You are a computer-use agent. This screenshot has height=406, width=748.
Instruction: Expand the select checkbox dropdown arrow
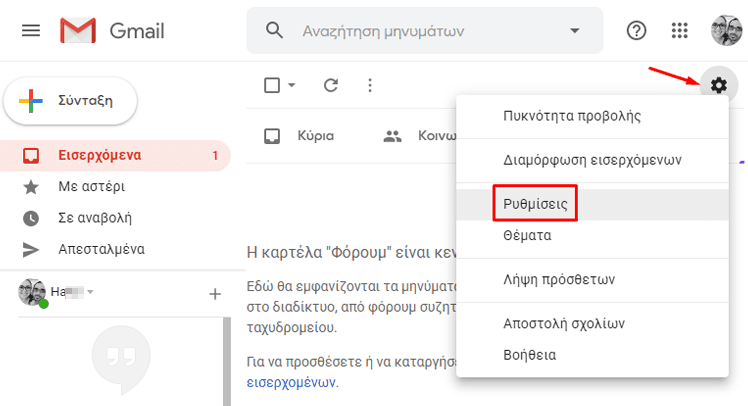[292, 85]
